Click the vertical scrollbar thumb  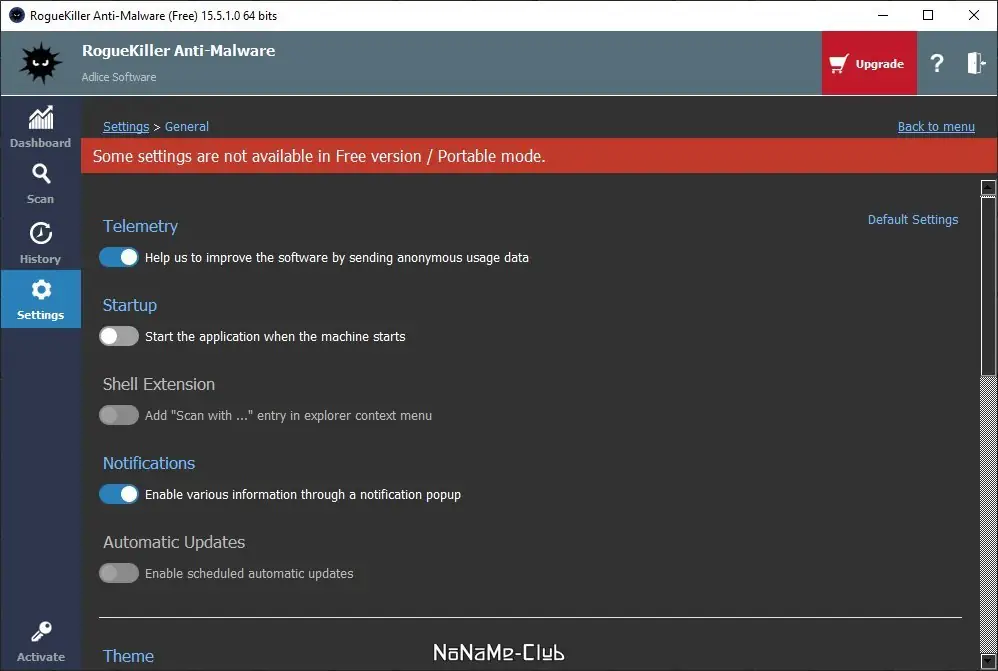988,286
